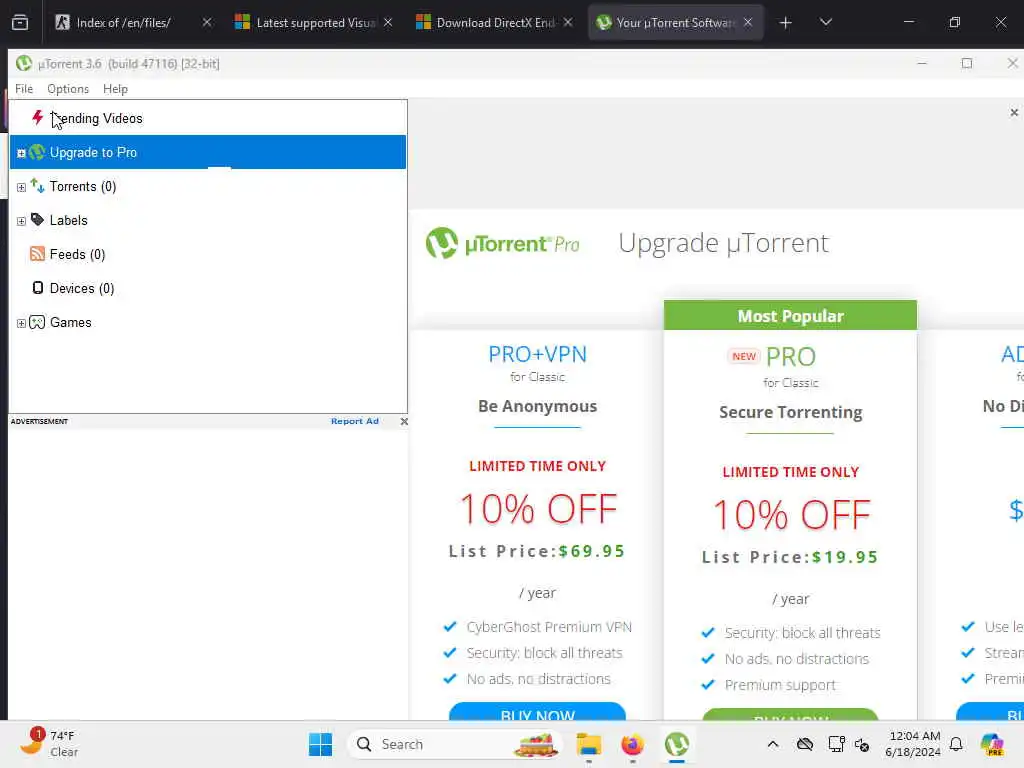Click the display tray icon
The image size is (1024, 768).
836,744
